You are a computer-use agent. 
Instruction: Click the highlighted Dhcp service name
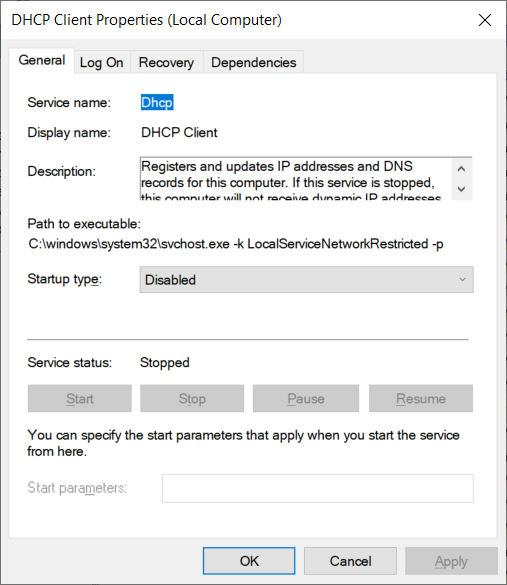pyautogui.click(x=157, y=102)
